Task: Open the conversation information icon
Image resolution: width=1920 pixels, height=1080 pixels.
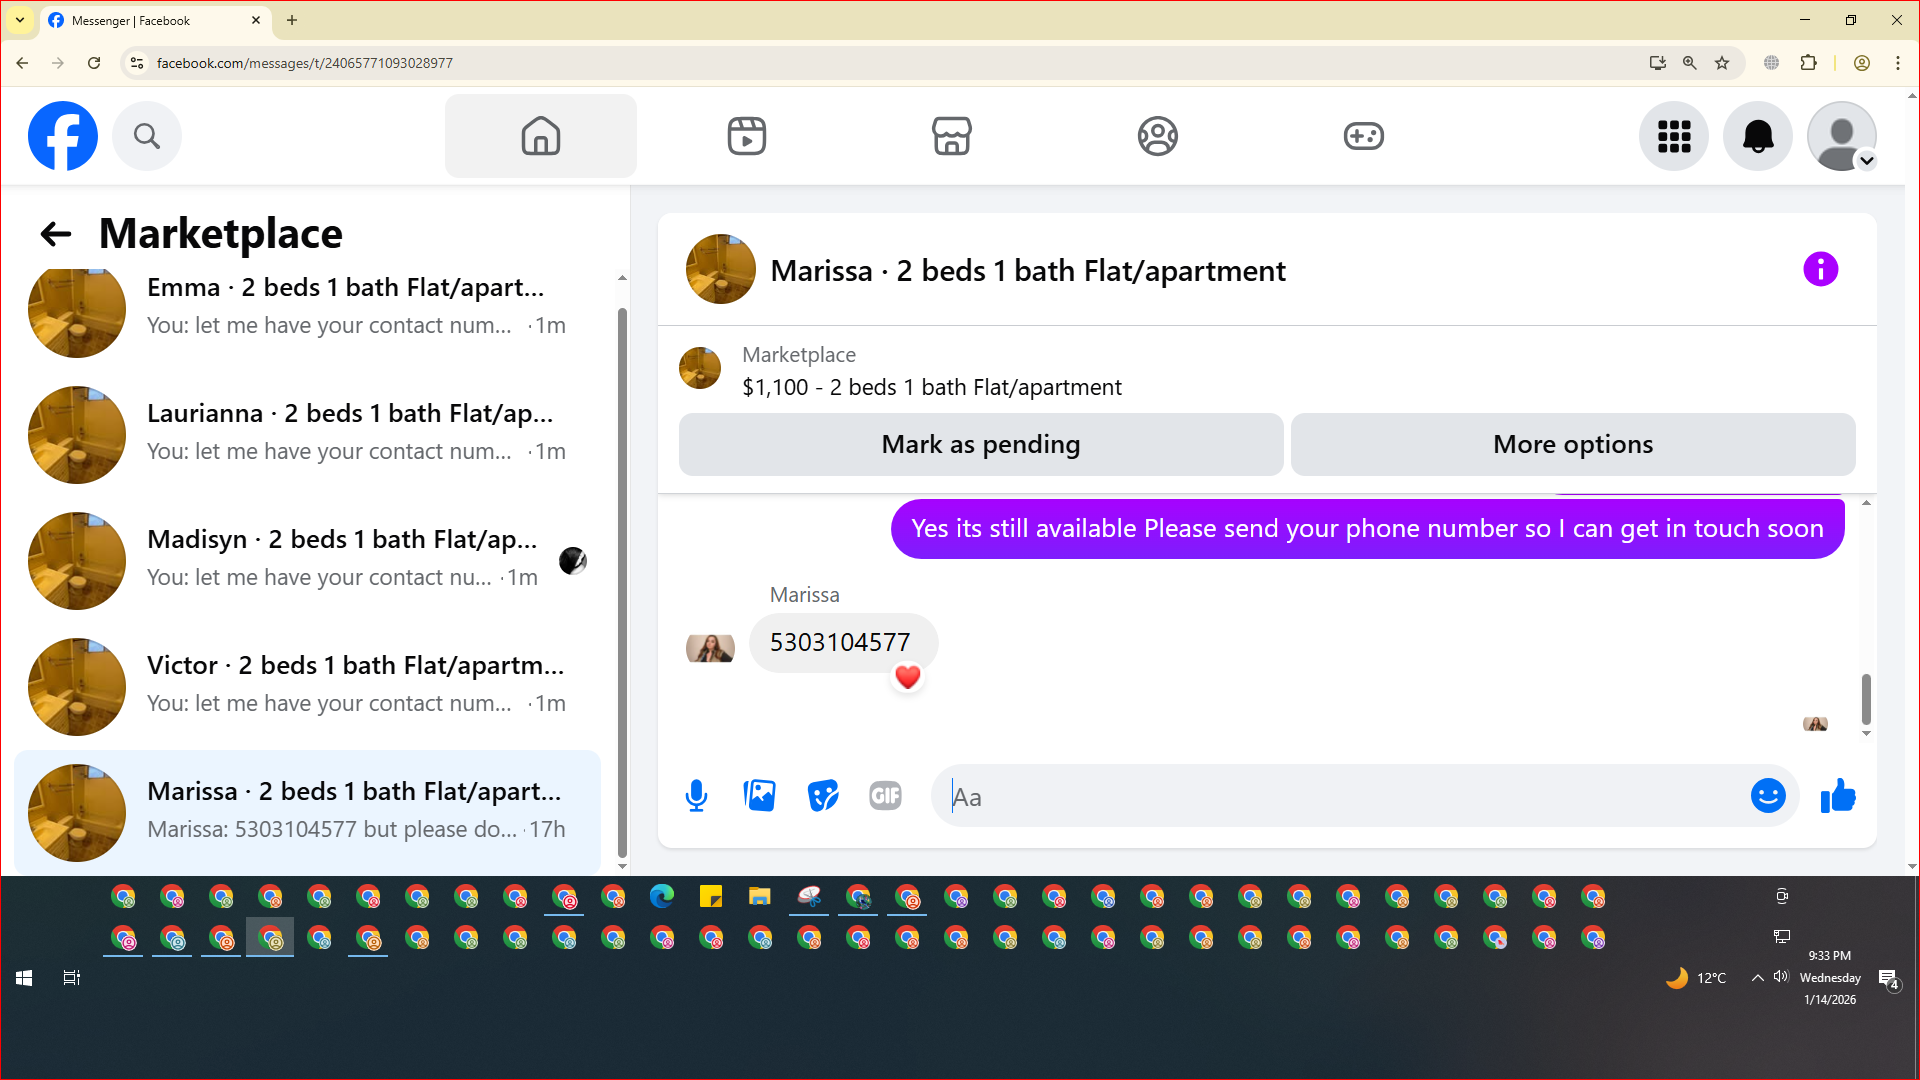Action: [1820, 269]
